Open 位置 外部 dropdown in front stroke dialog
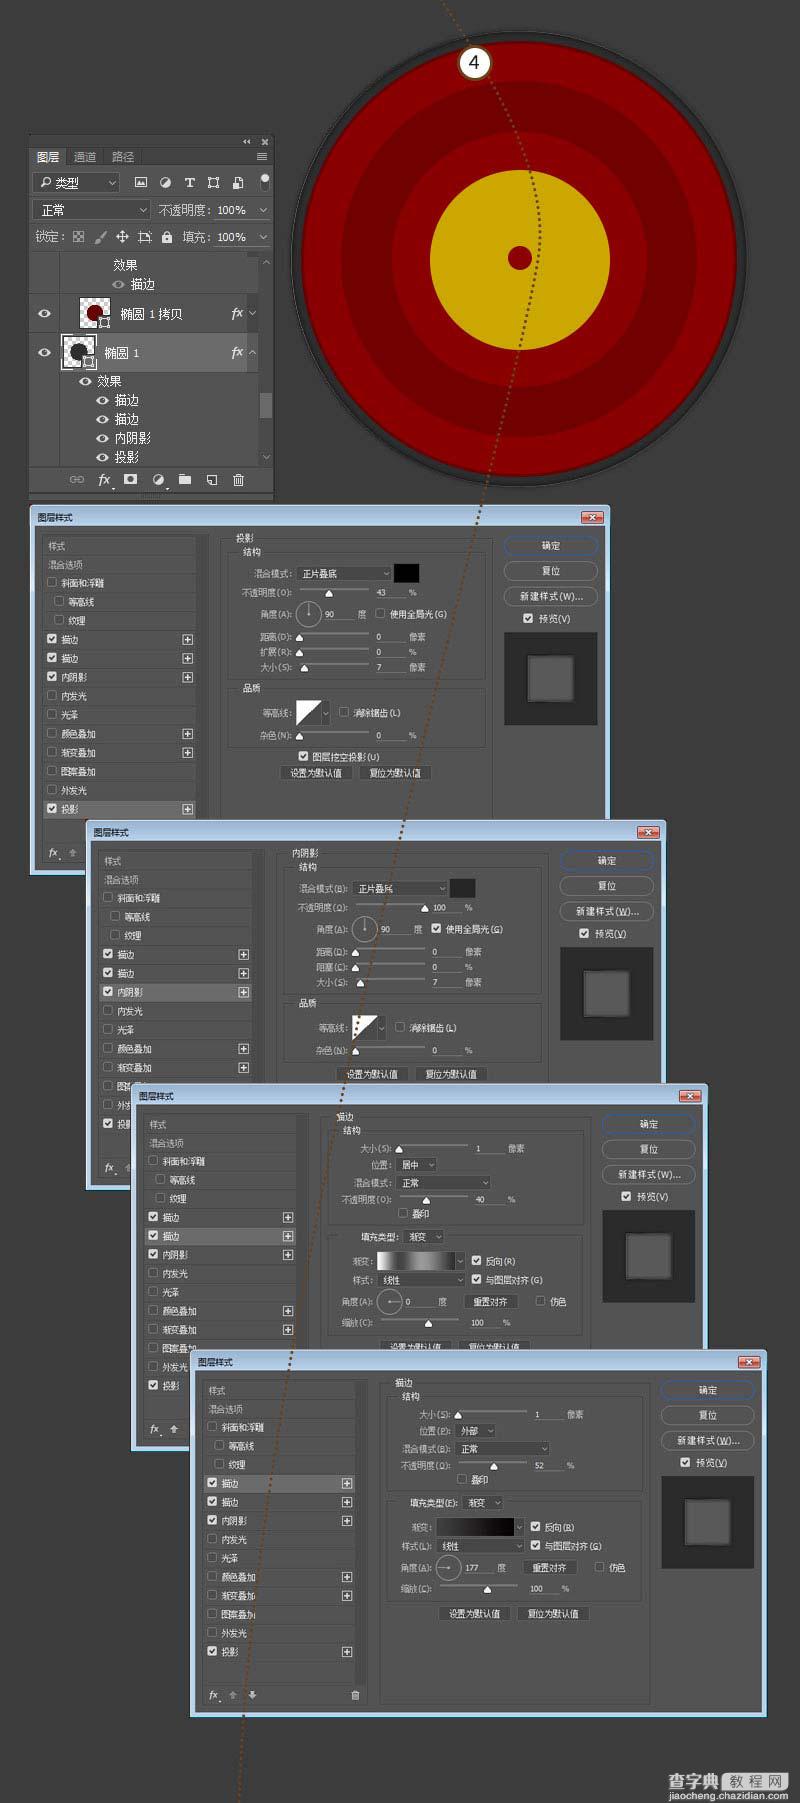Image resolution: width=800 pixels, height=1803 pixels. click(475, 1431)
